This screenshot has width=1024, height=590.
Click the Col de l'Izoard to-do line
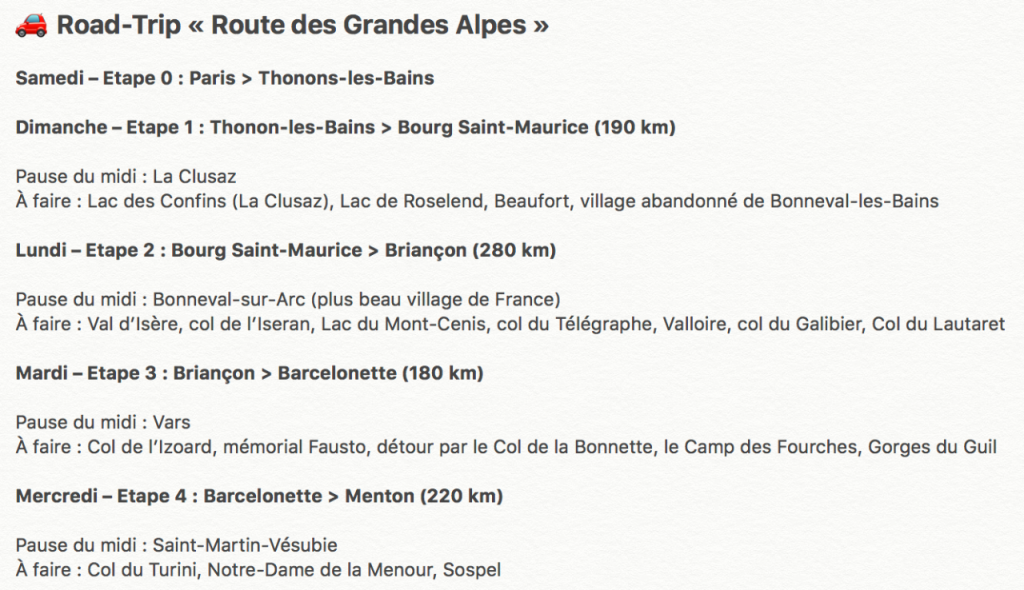(506, 446)
